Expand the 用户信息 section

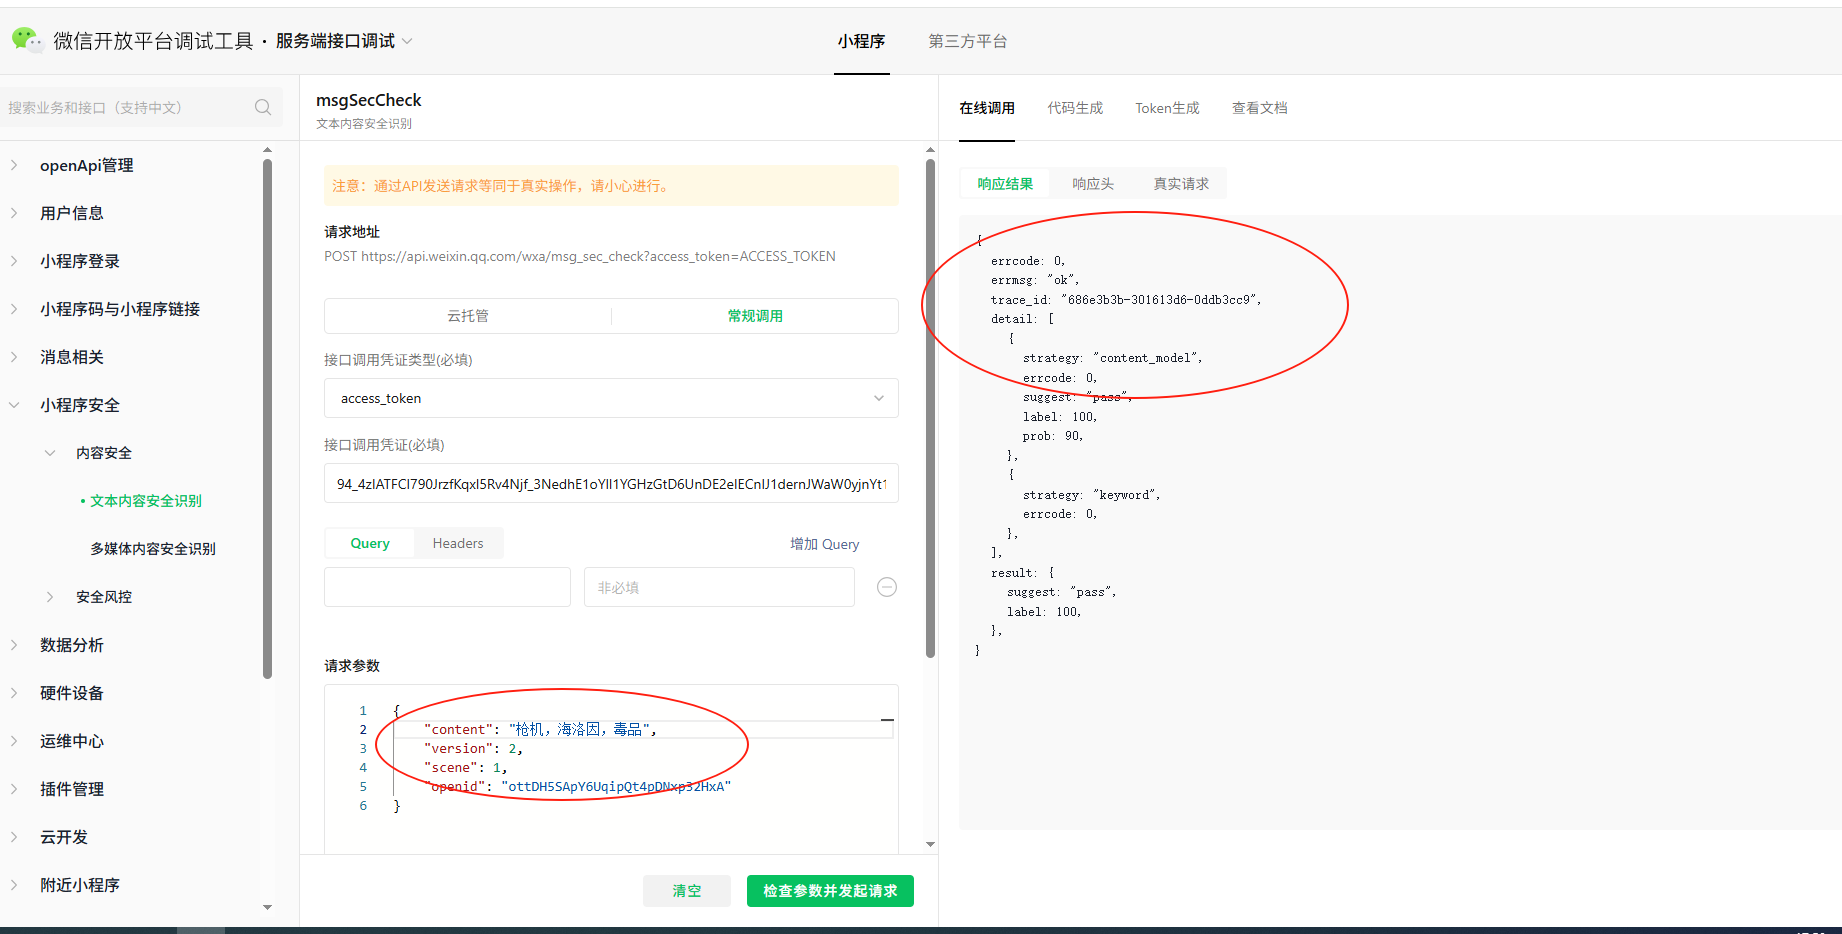tap(14, 213)
